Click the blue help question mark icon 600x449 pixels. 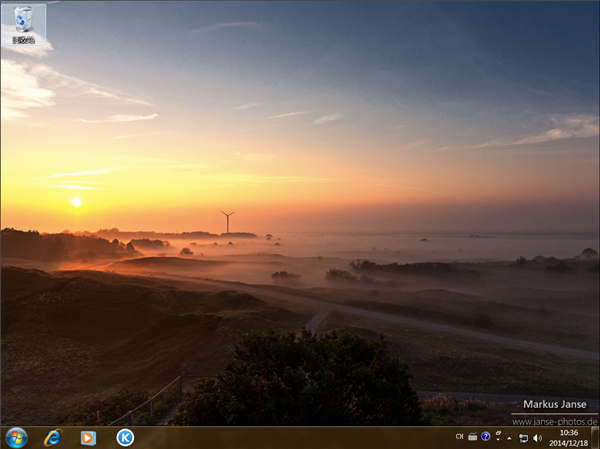(x=485, y=437)
